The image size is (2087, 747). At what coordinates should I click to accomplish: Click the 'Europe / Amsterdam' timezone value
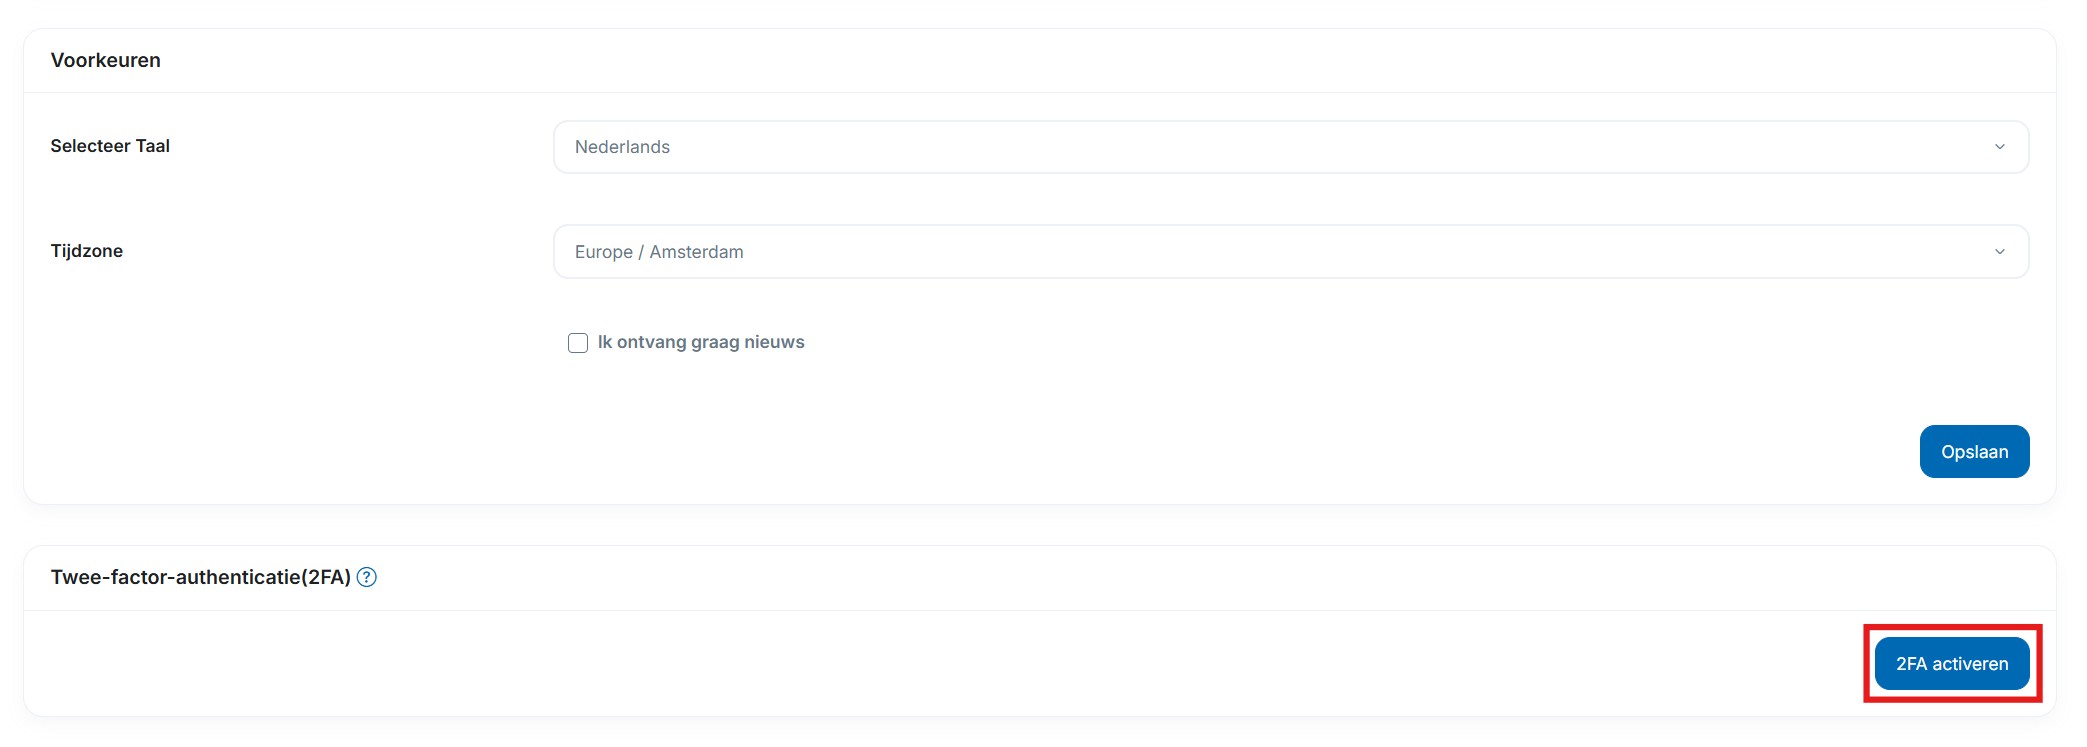(659, 252)
